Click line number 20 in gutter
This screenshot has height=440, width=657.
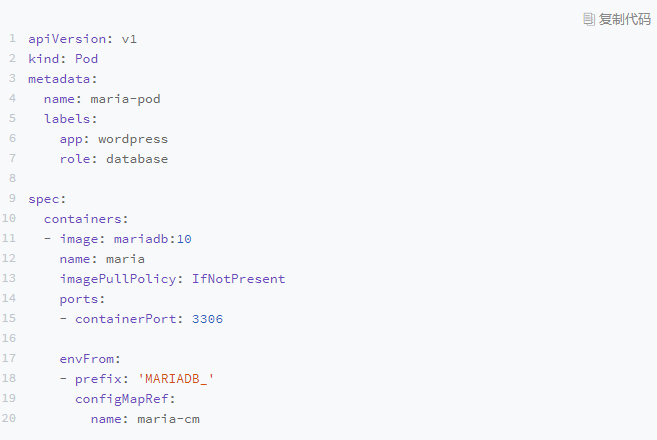tap(9, 419)
